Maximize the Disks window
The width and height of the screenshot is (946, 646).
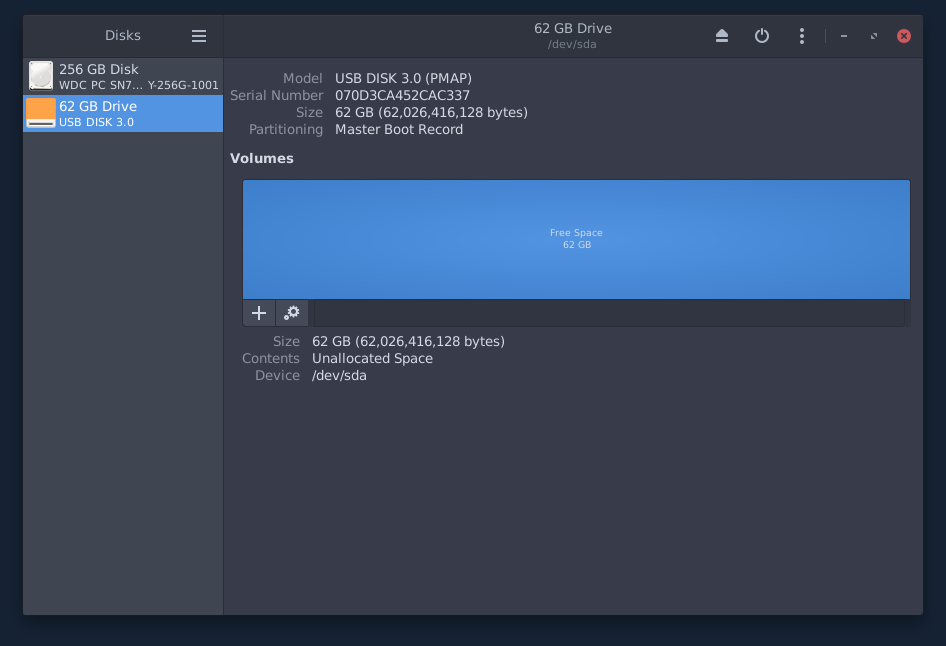(874, 36)
